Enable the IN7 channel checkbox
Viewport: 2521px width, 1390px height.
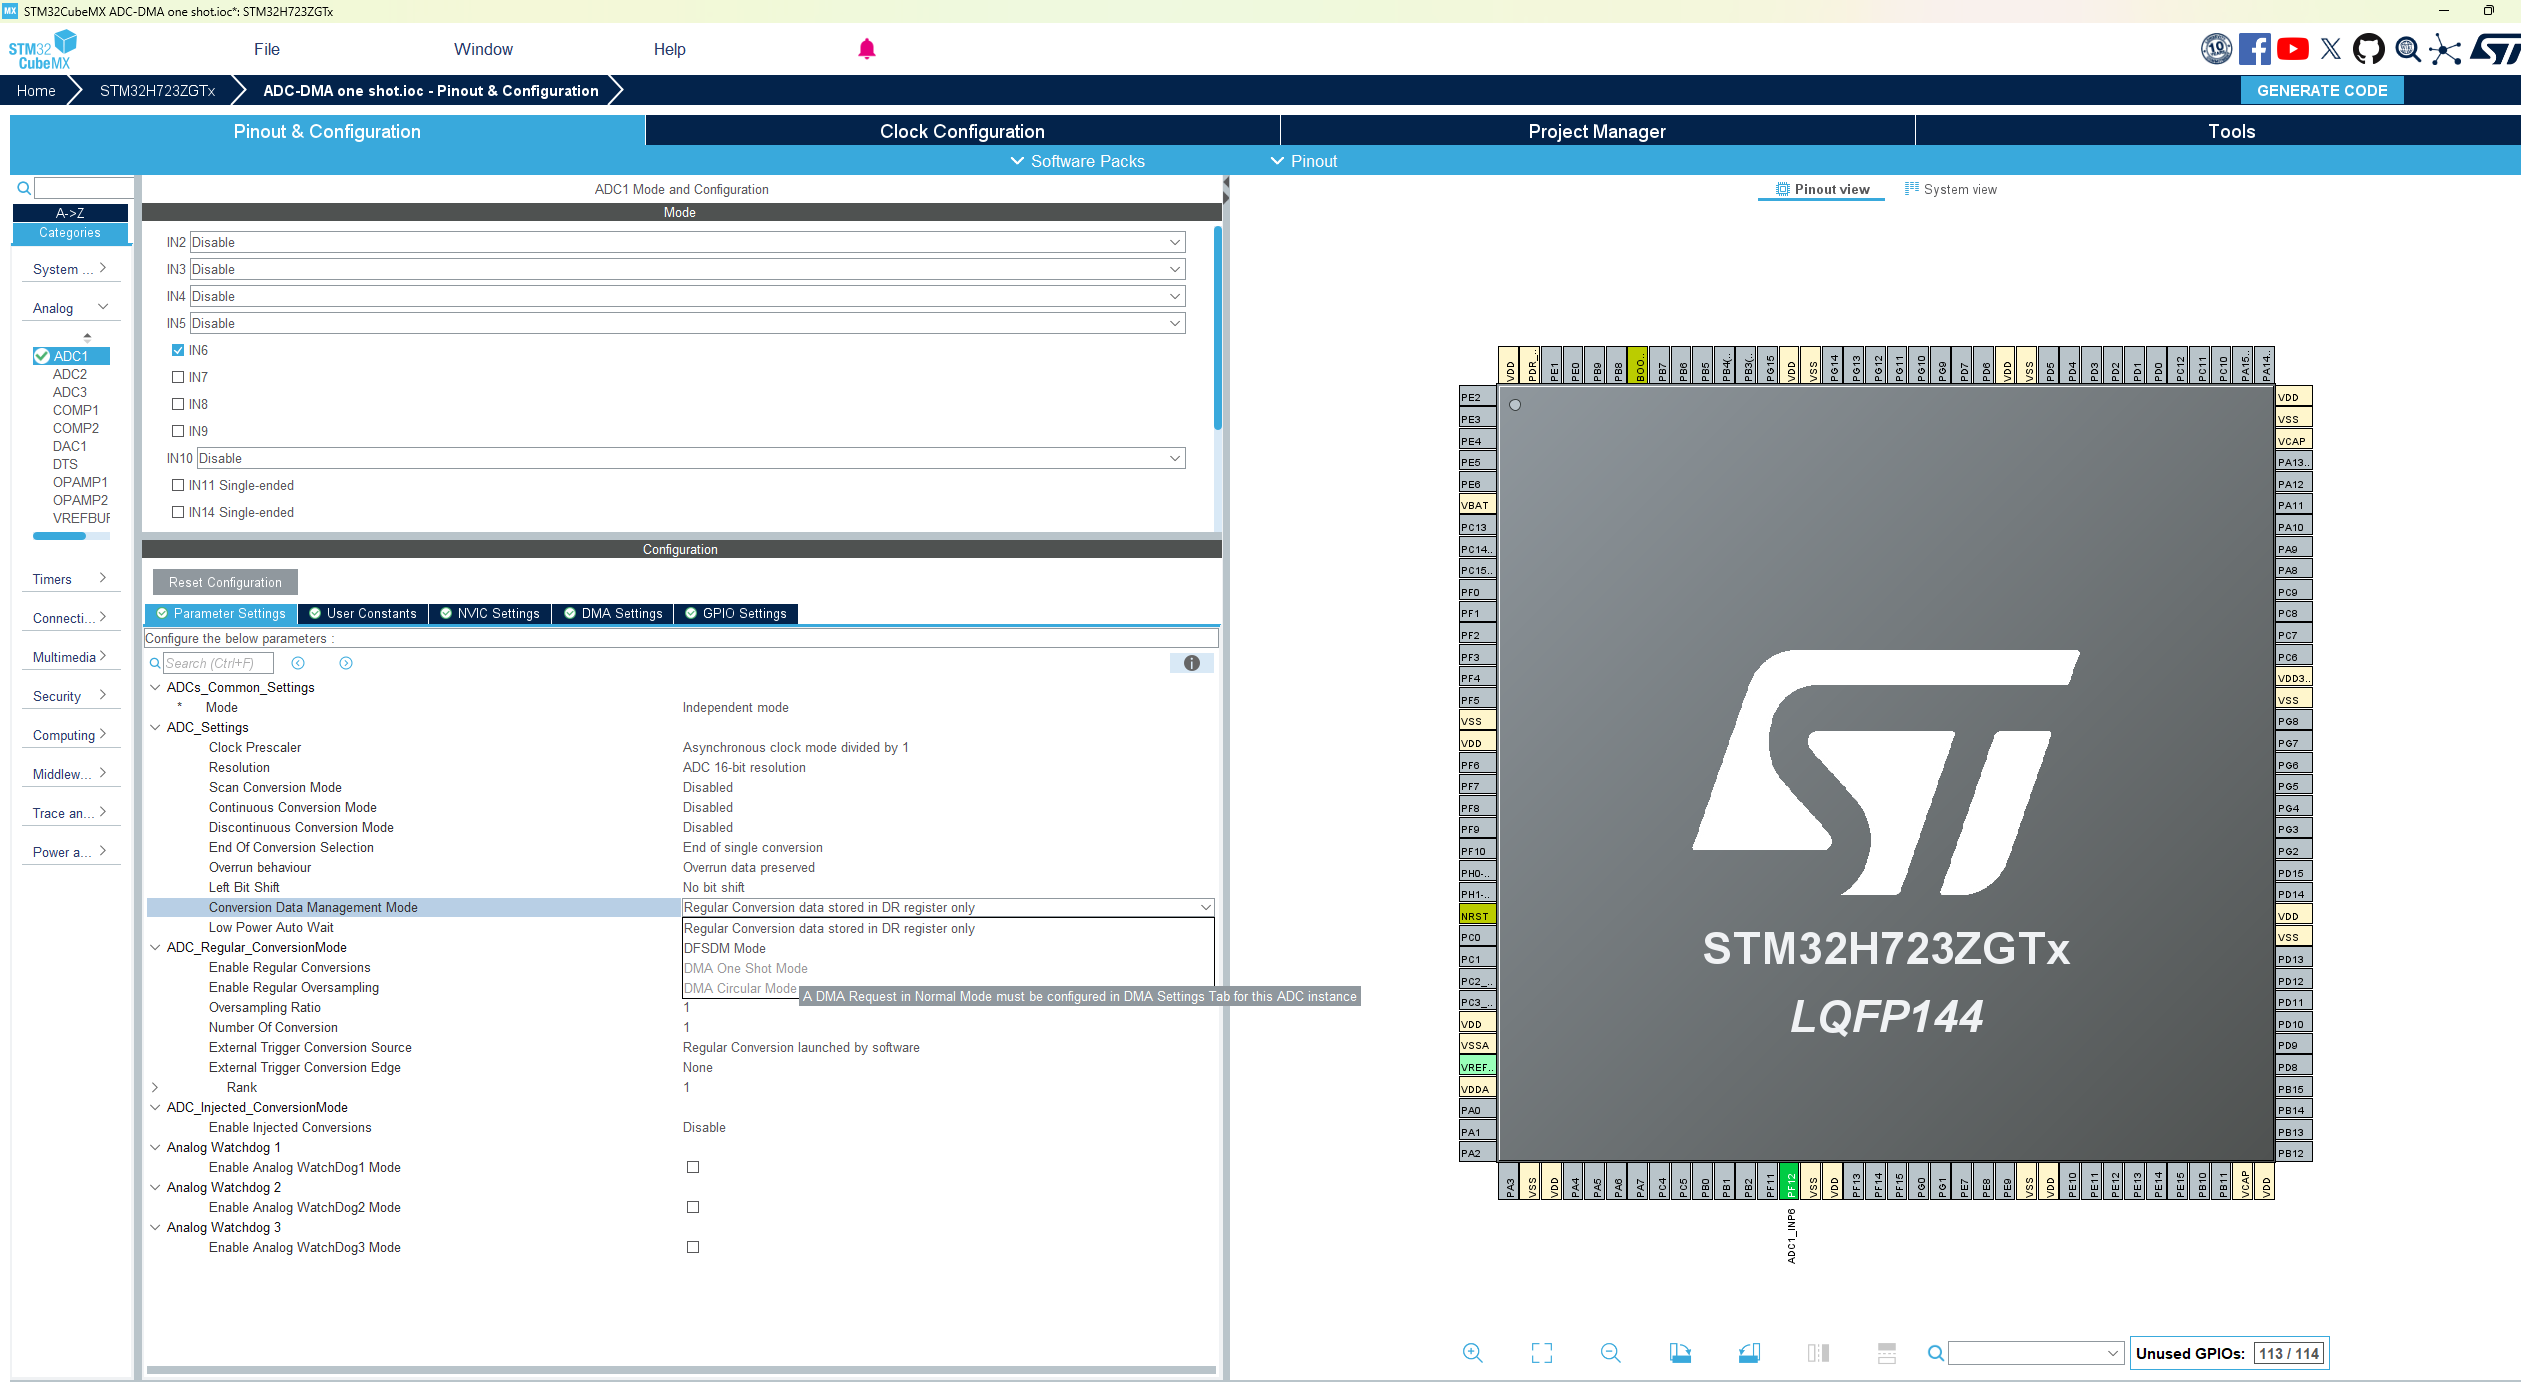point(178,377)
